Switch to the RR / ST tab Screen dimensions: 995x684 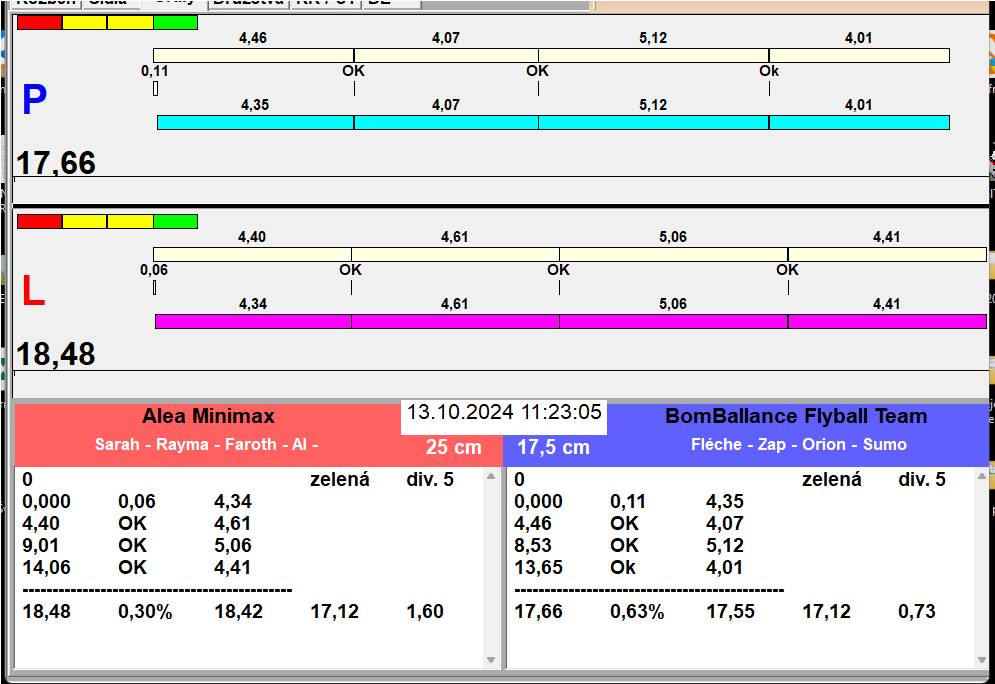tap(324, 3)
